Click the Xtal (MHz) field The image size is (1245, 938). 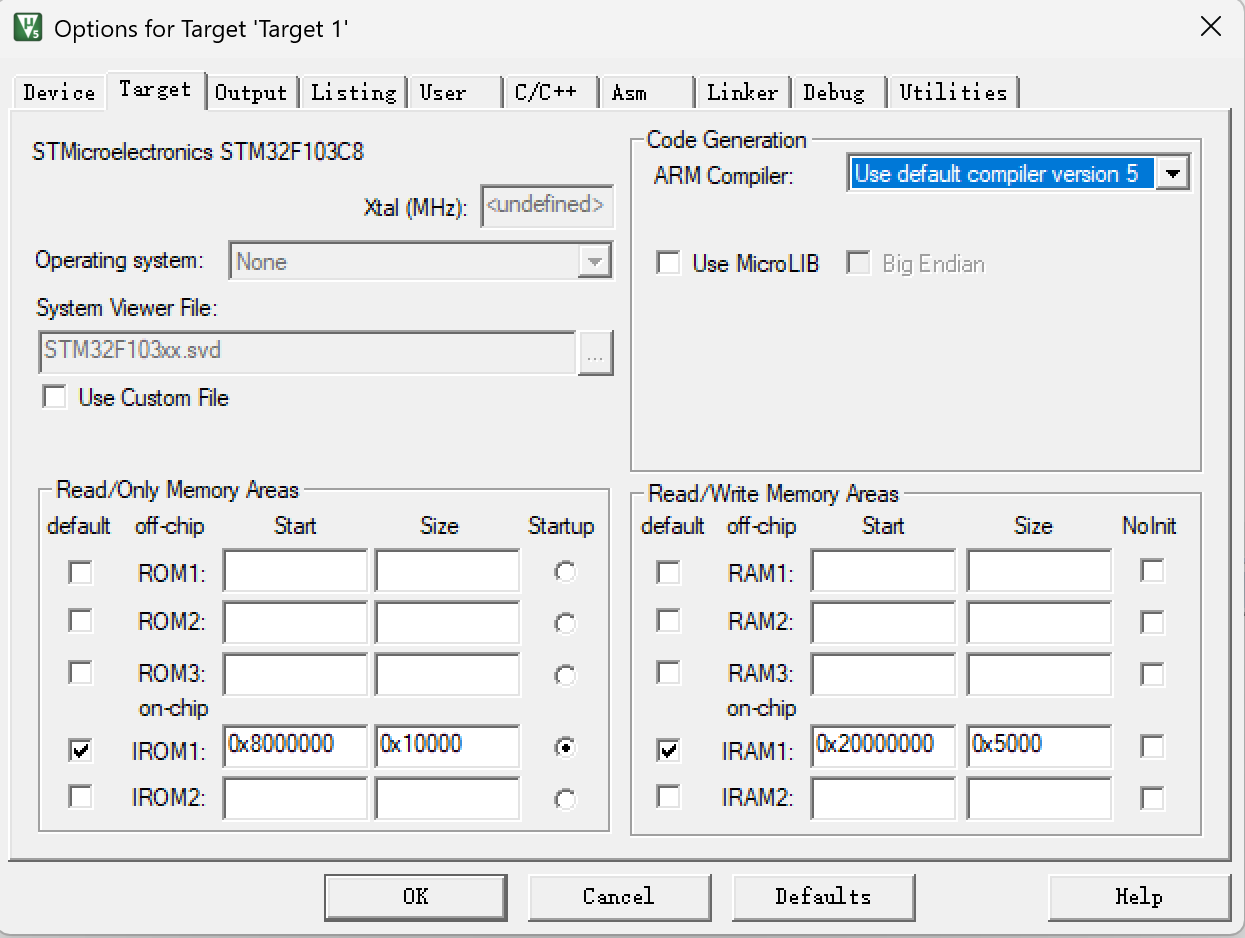click(x=546, y=206)
